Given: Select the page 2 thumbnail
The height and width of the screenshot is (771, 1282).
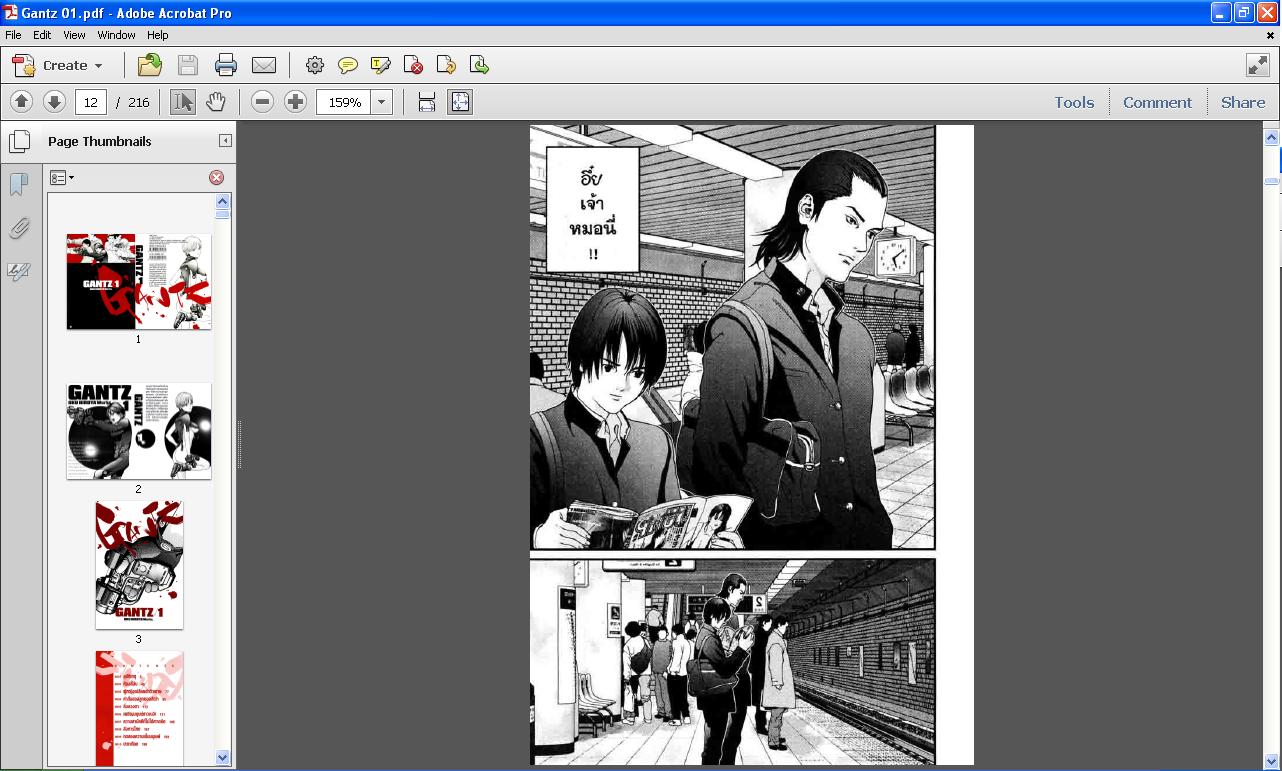Looking at the screenshot, I should (x=139, y=431).
